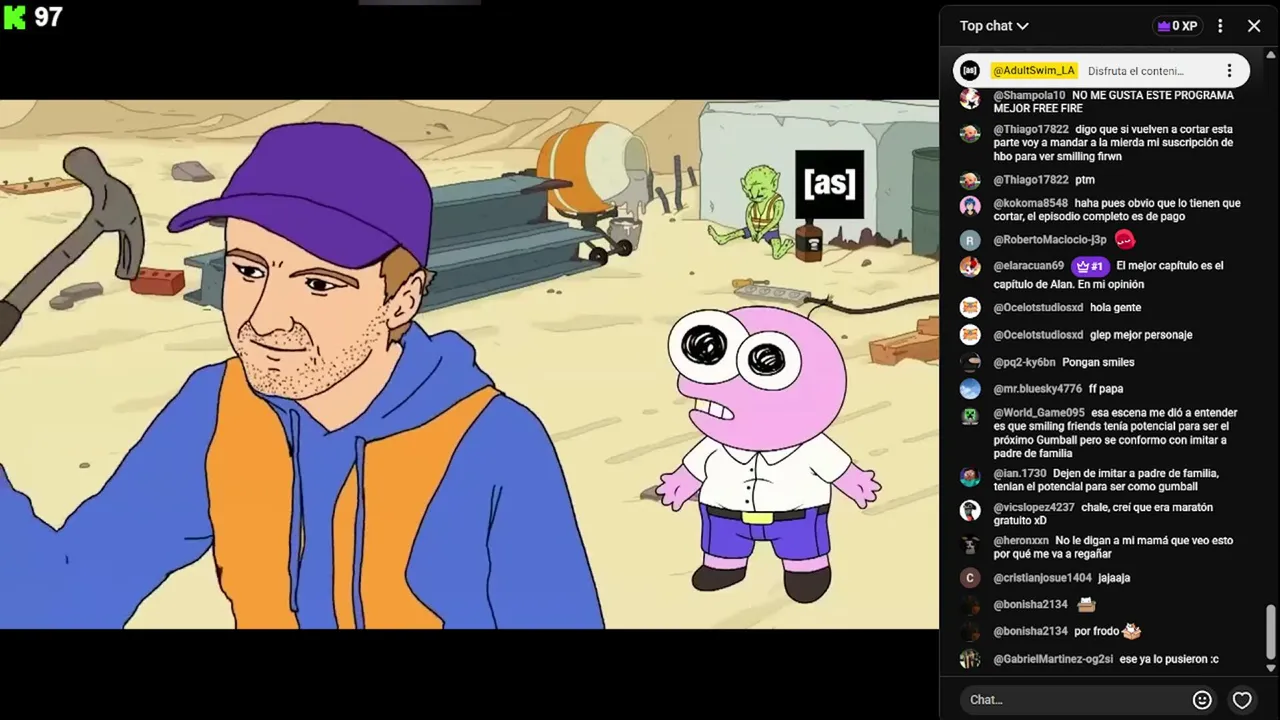Viewport: 1280px width, 720px height.
Task: Close the chat panel
Action: pyautogui.click(x=1254, y=26)
